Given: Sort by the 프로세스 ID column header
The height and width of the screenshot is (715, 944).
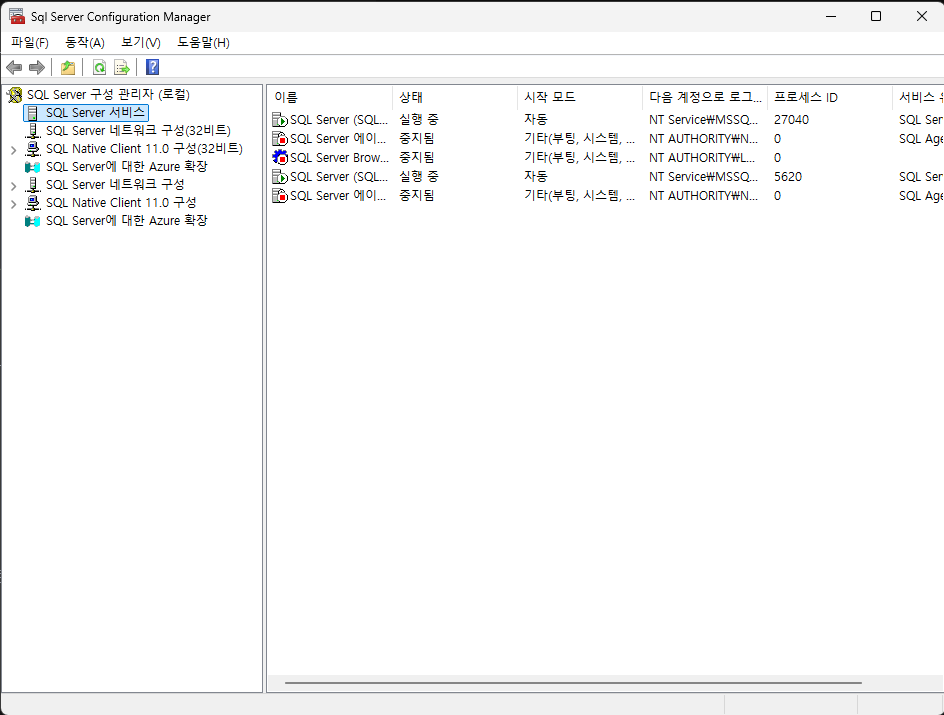Looking at the screenshot, I should click(830, 98).
